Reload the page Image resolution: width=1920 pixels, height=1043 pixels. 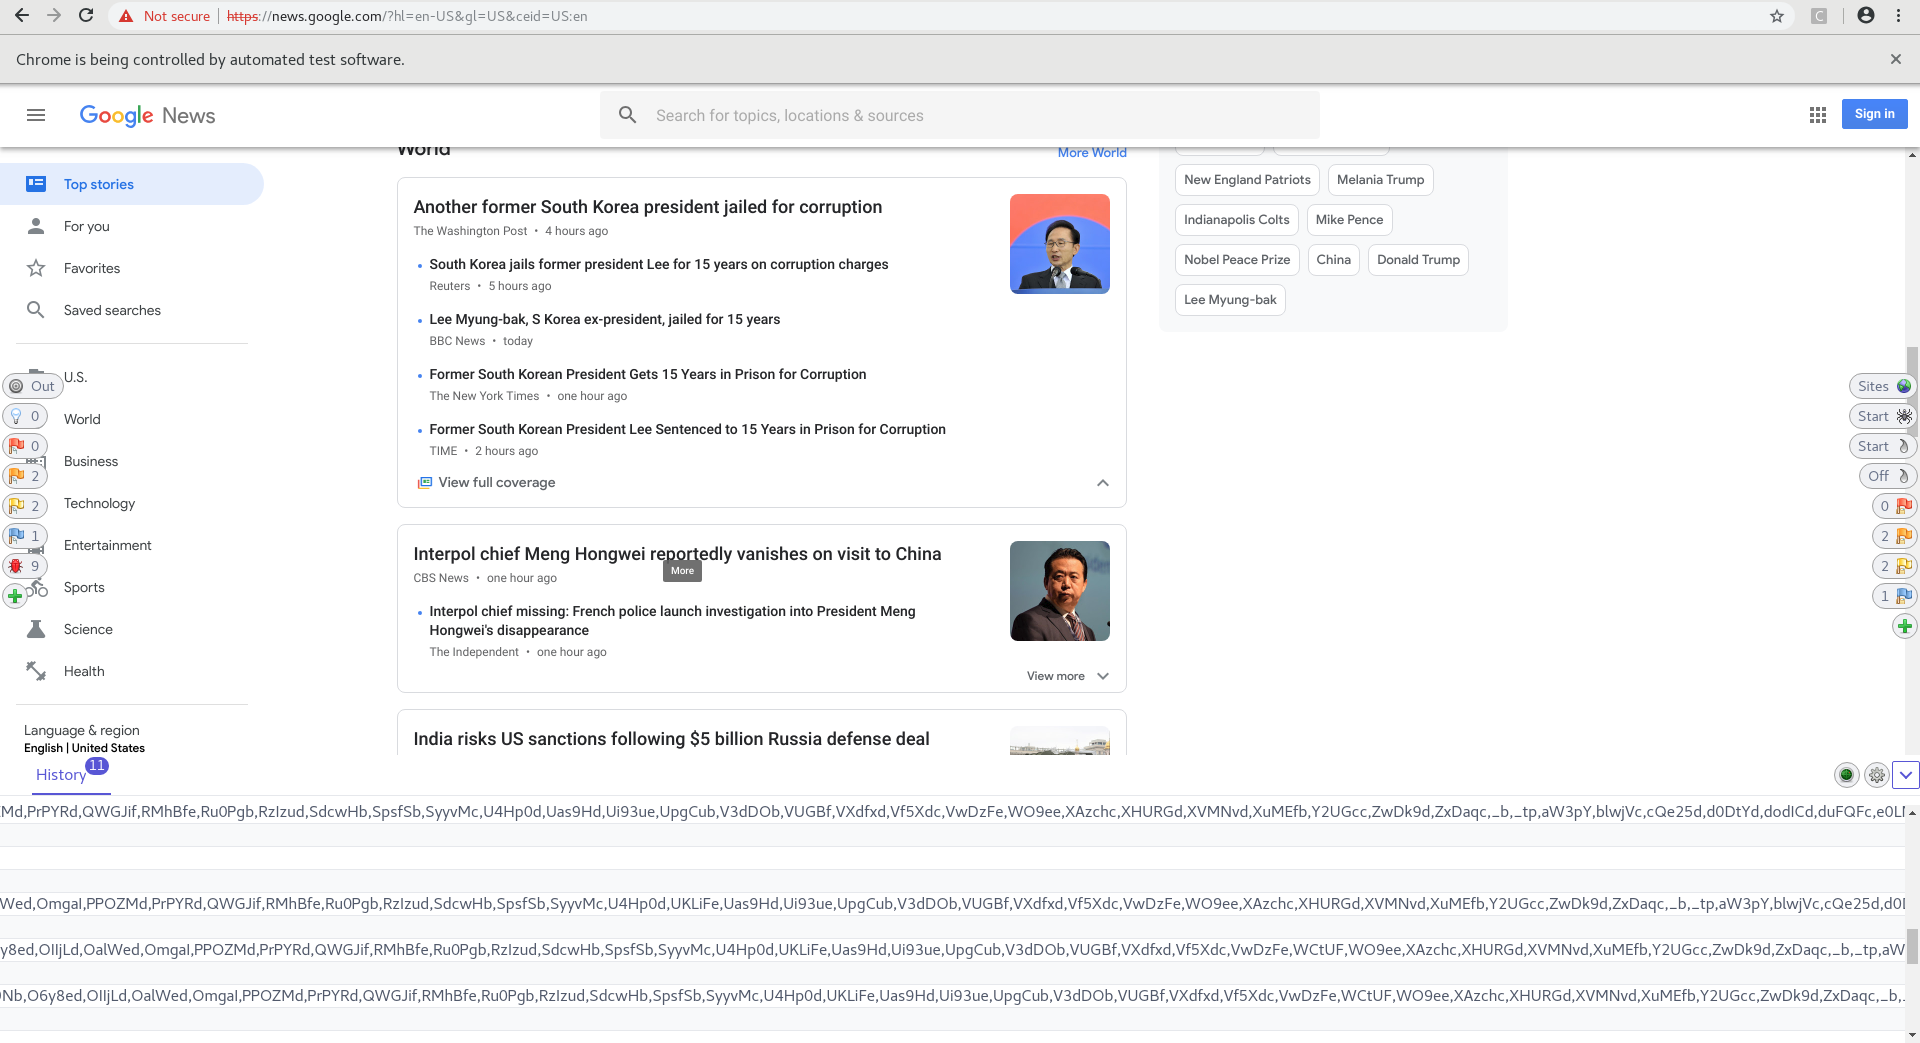click(86, 16)
